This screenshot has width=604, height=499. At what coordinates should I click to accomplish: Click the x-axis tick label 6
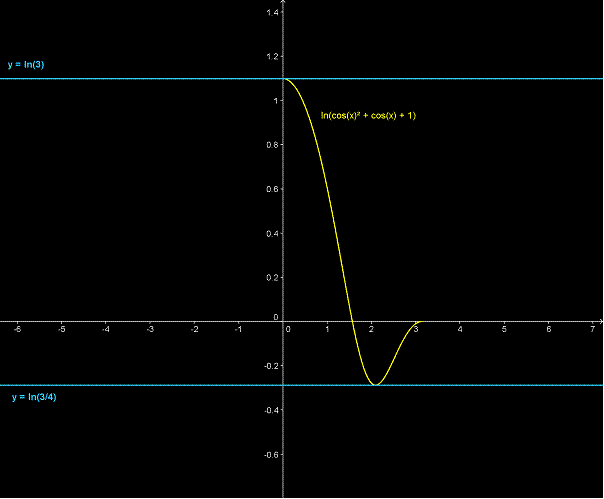coord(548,328)
